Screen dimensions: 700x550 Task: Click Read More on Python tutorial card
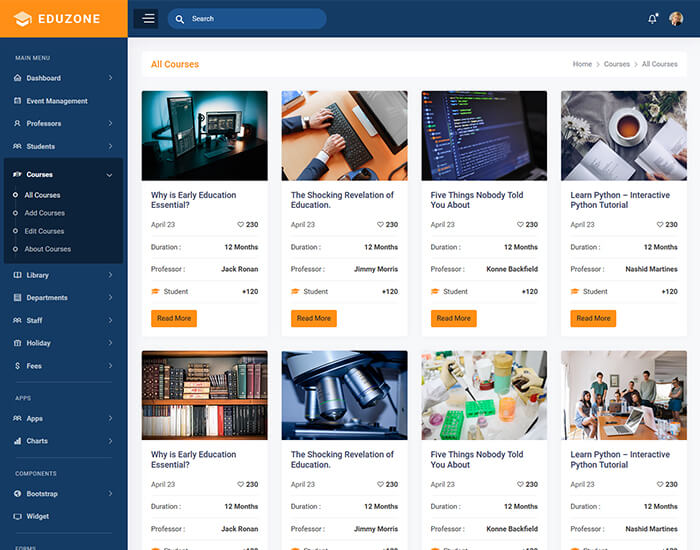593,318
